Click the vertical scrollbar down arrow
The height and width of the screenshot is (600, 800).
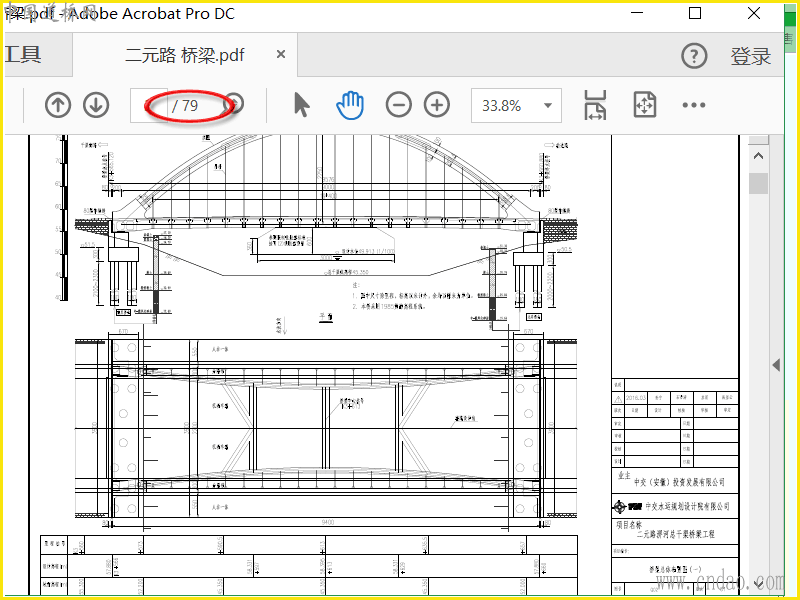click(x=759, y=583)
